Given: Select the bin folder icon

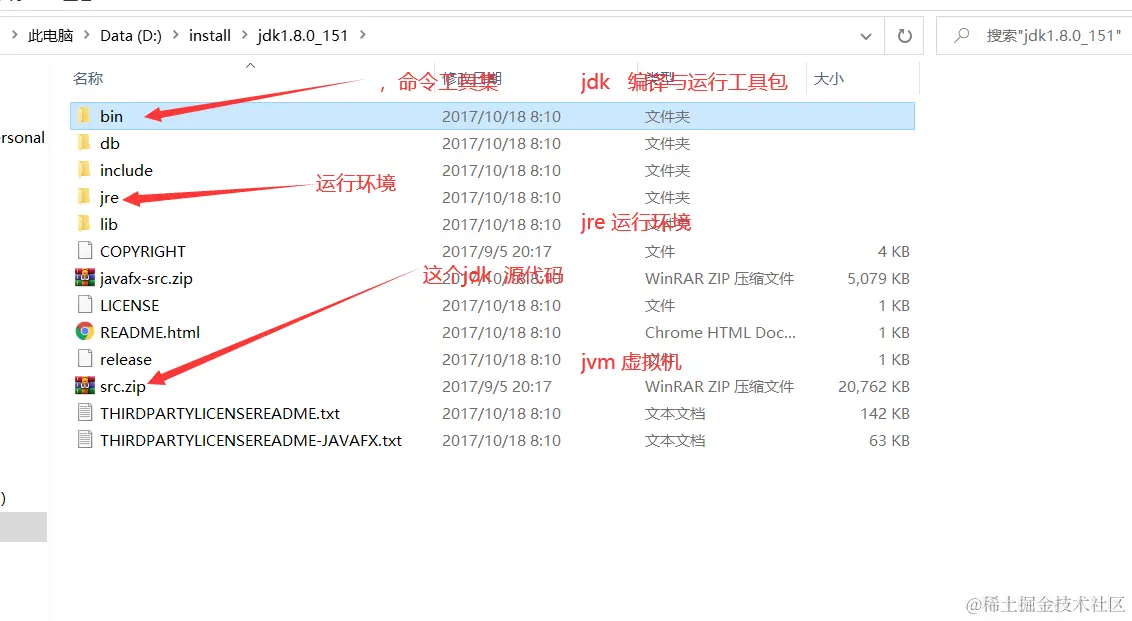Looking at the screenshot, I should tap(84, 116).
